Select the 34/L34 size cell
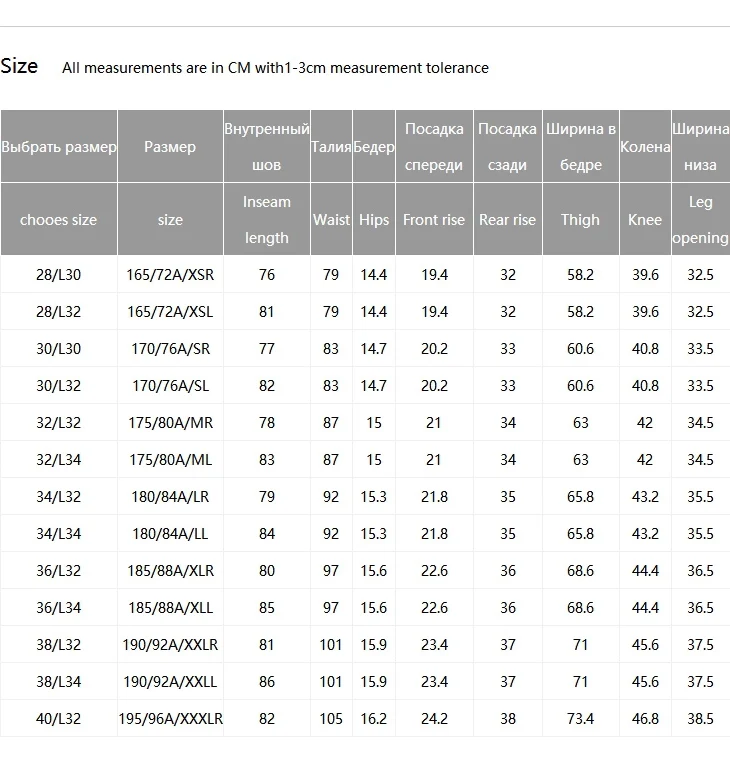Viewport: 730px width, 777px height. [x=58, y=534]
